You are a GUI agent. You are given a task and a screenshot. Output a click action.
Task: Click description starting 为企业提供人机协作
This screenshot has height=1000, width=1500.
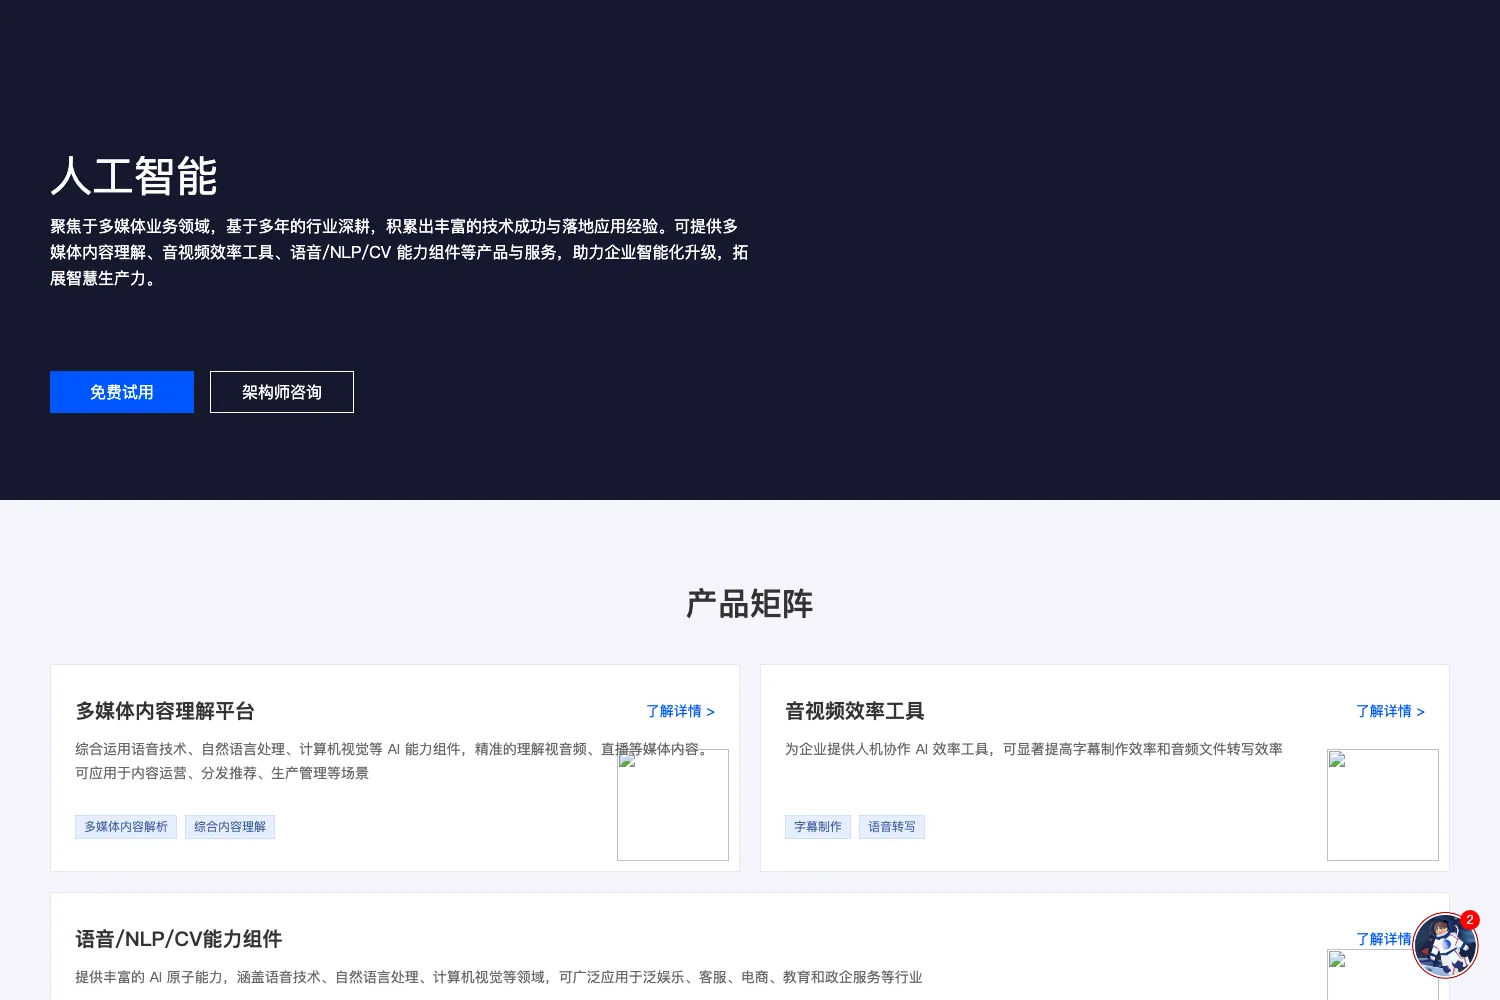click(1034, 749)
